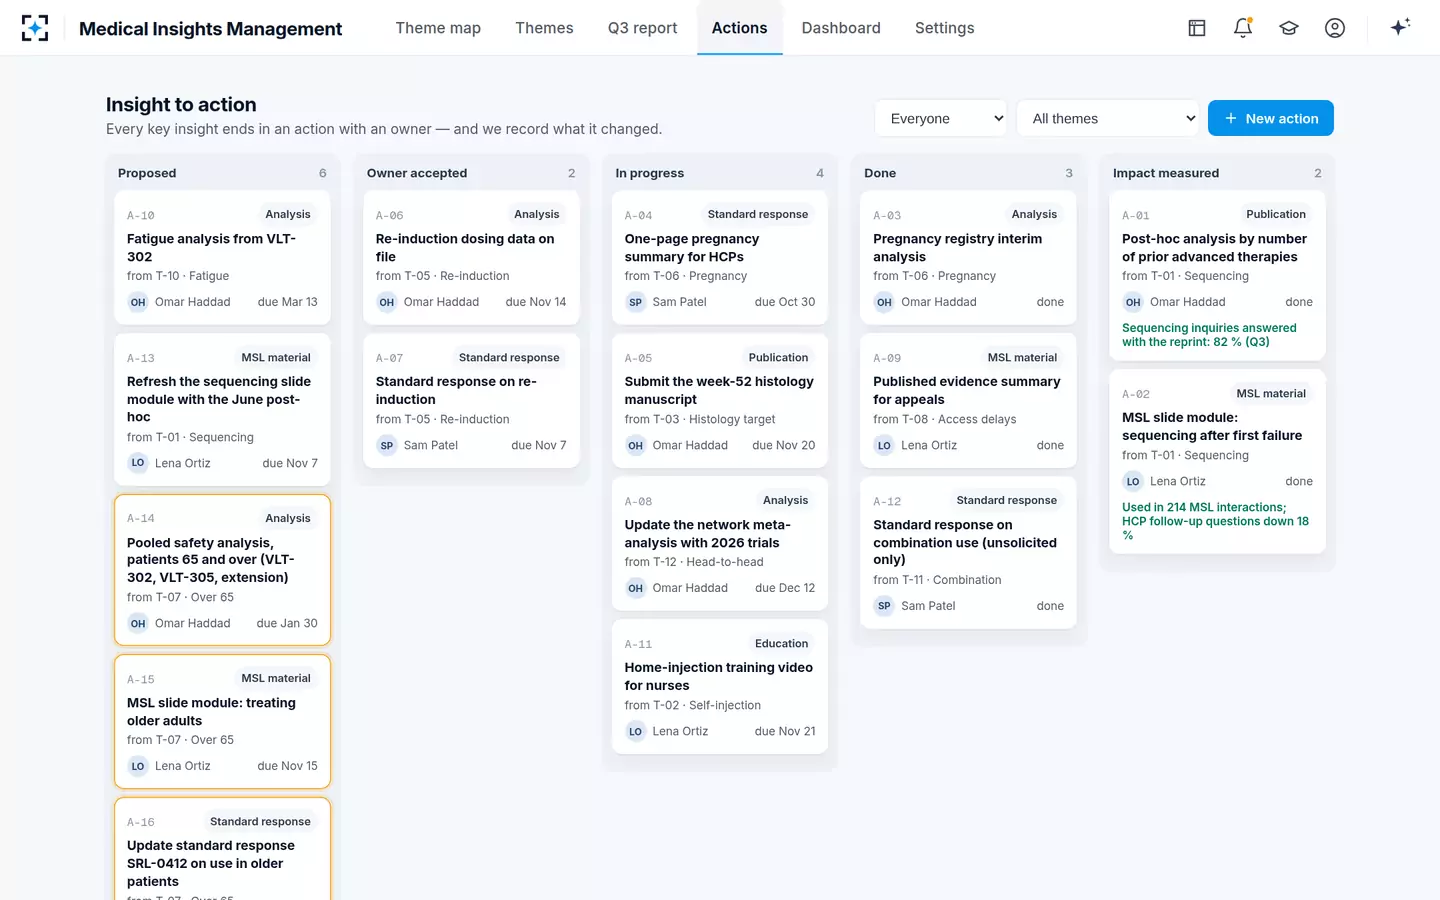This screenshot has width=1440, height=900.
Task: Click the SP avatar on card A-07
Action: point(387,445)
